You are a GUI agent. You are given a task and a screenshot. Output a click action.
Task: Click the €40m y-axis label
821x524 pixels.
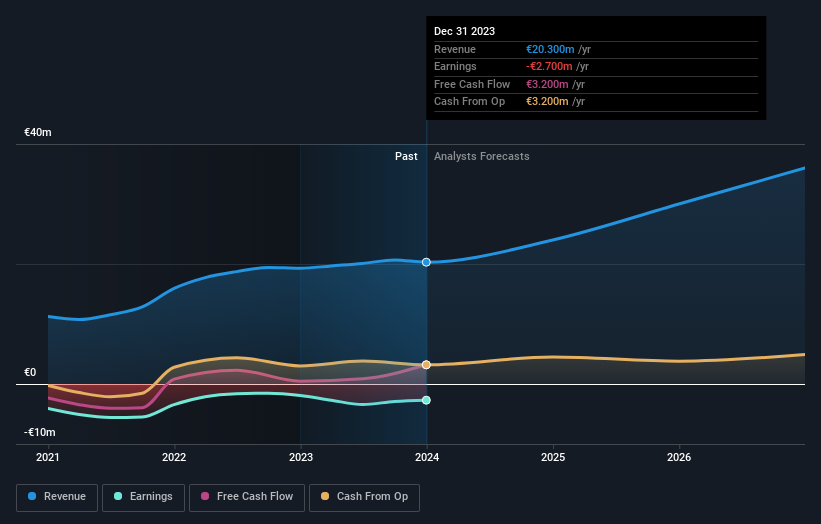(x=38, y=132)
